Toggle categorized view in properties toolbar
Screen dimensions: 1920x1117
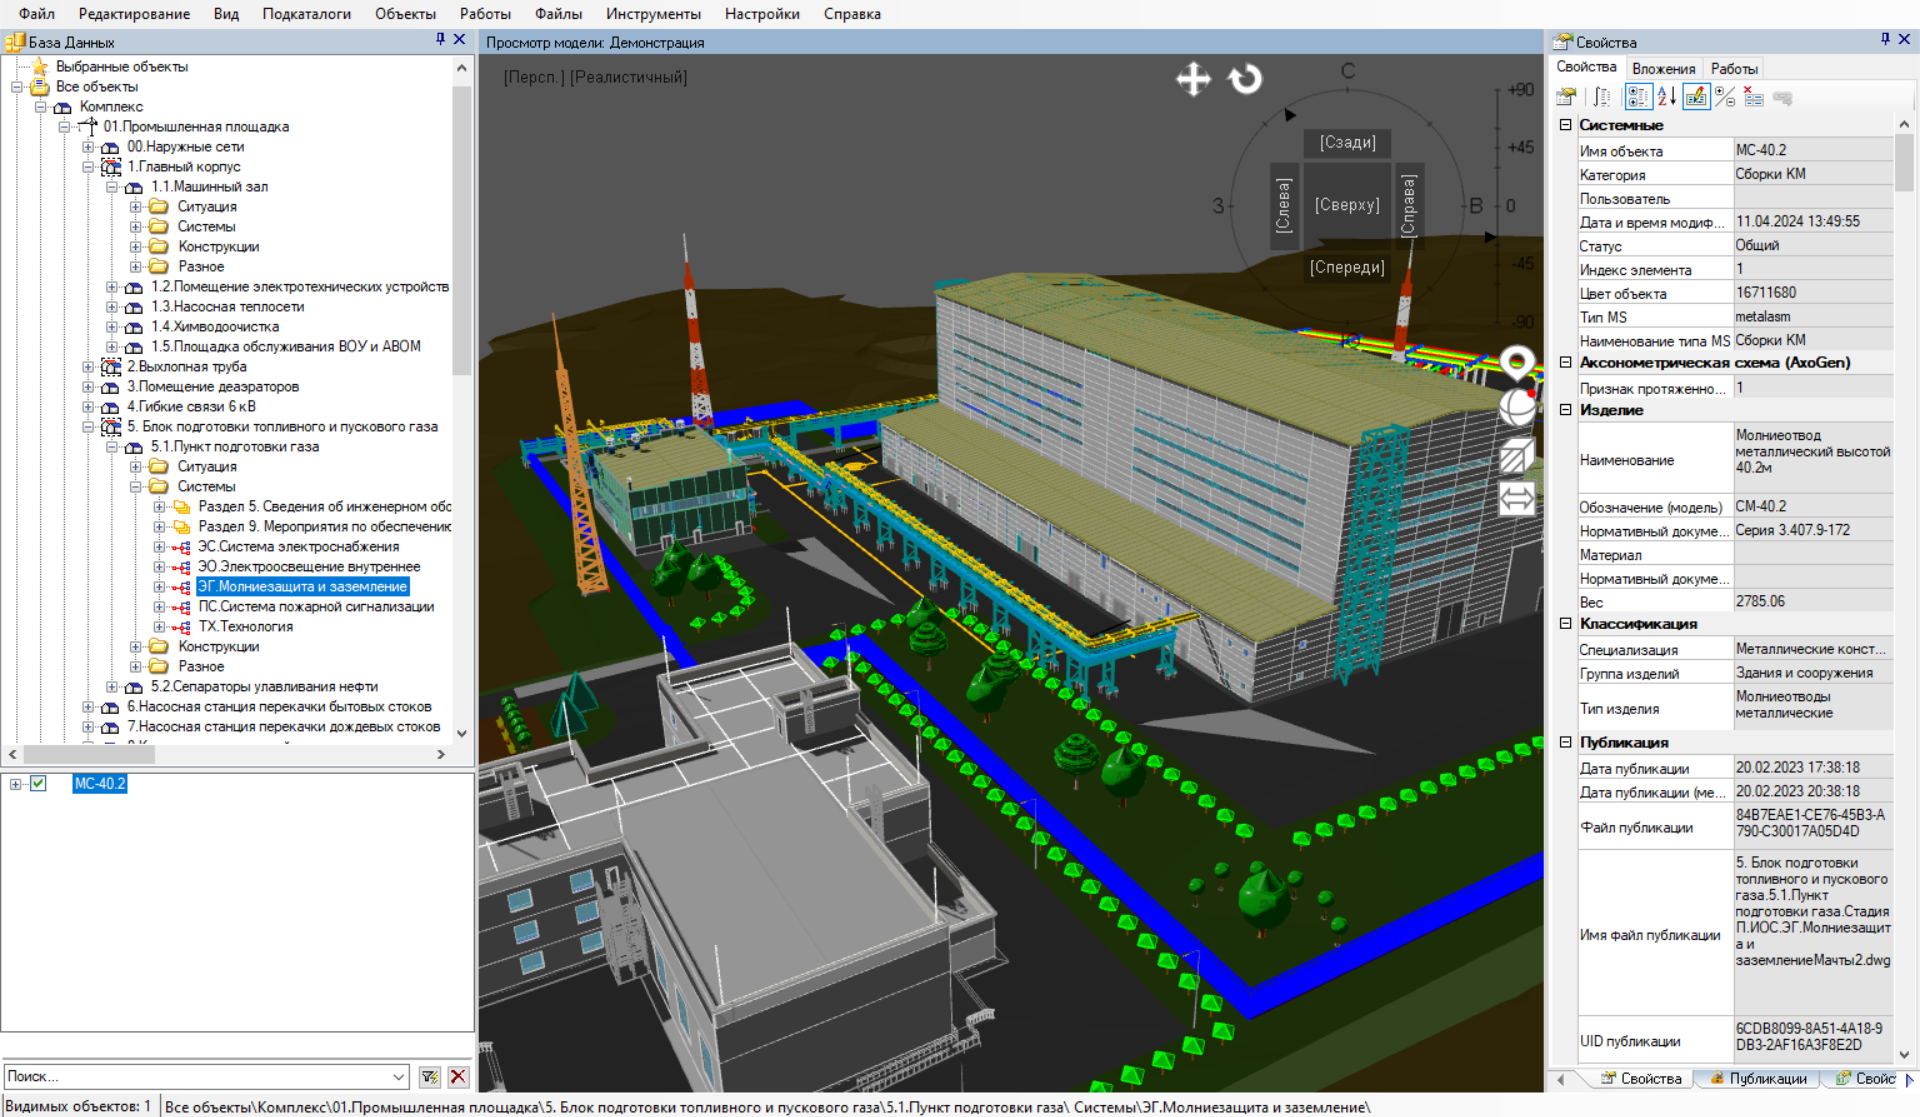[x=1638, y=97]
